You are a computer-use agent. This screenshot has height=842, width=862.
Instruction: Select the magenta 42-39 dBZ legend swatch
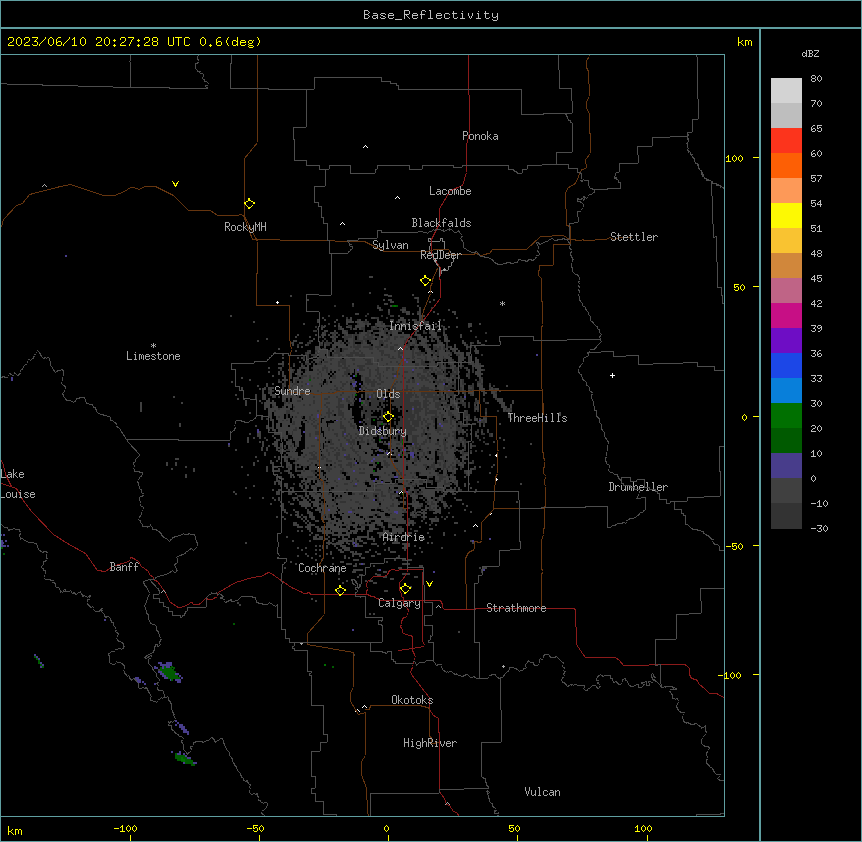(786, 316)
